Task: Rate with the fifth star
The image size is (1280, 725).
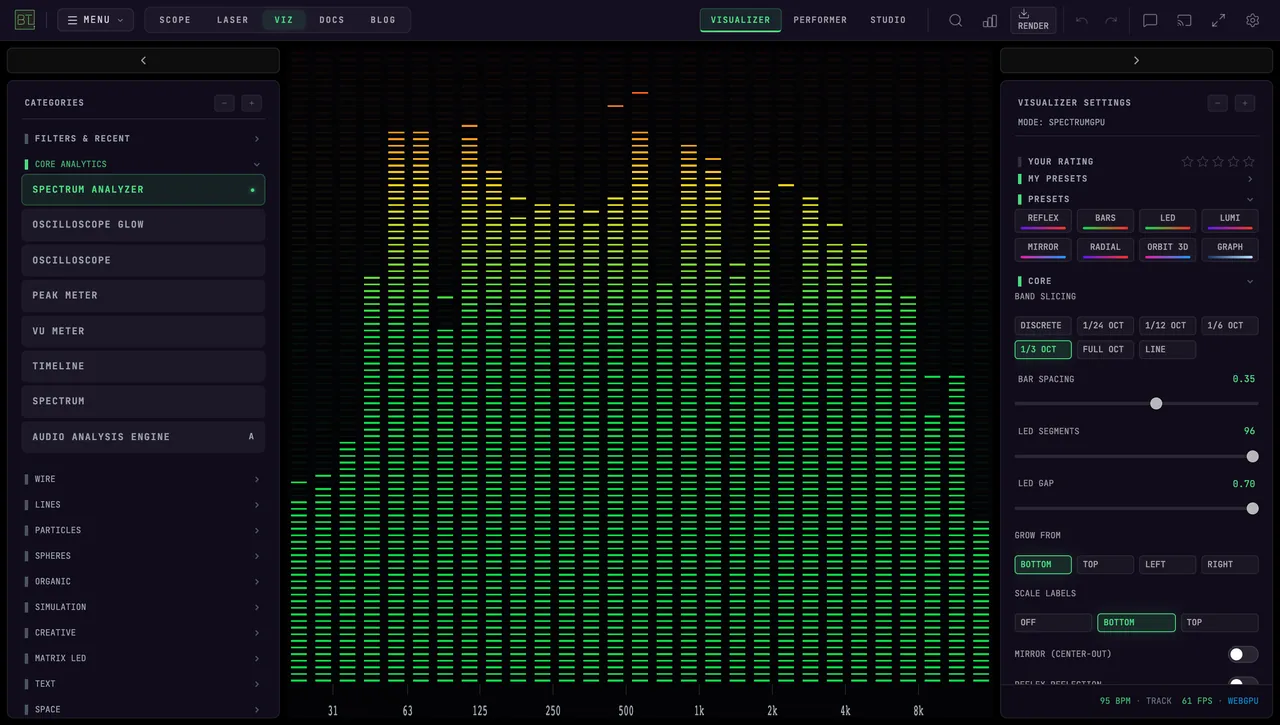Action: tap(1248, 161)
